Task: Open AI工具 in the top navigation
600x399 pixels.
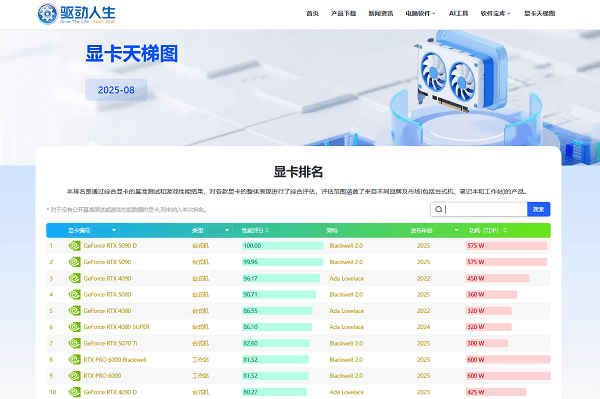Action: pos(458,13)
